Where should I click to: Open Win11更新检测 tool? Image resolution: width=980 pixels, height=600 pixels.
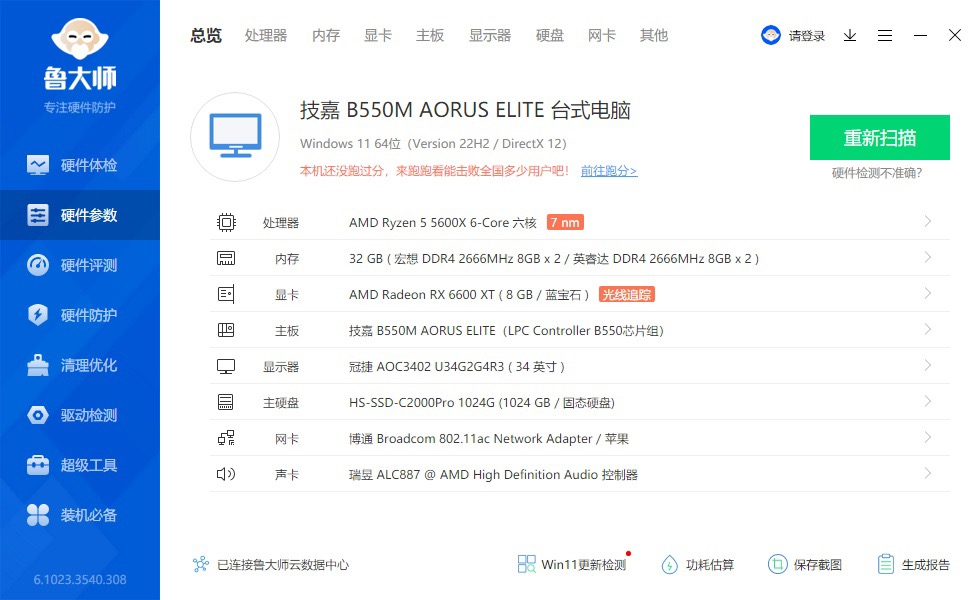click(572, 564)
